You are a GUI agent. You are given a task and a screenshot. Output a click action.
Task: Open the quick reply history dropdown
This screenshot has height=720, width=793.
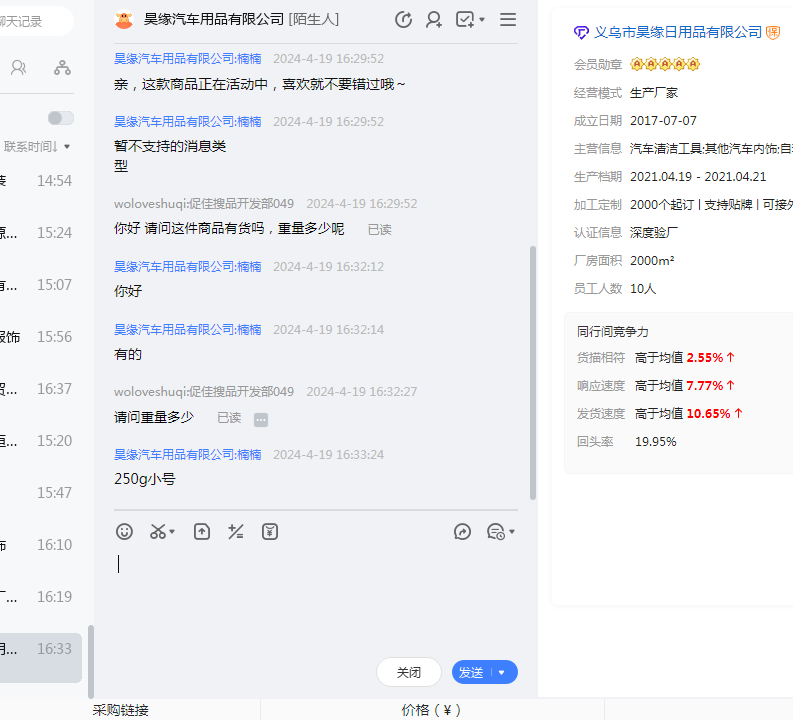coord(500,532)
